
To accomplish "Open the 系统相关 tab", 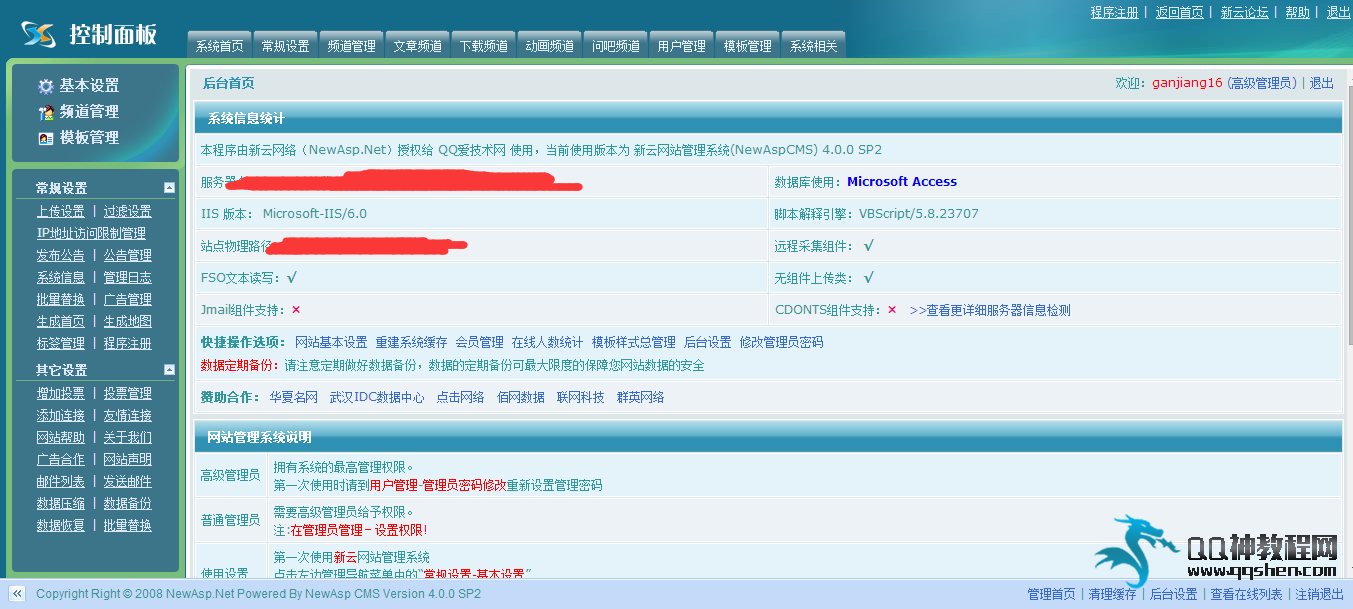I will [814, 45].
